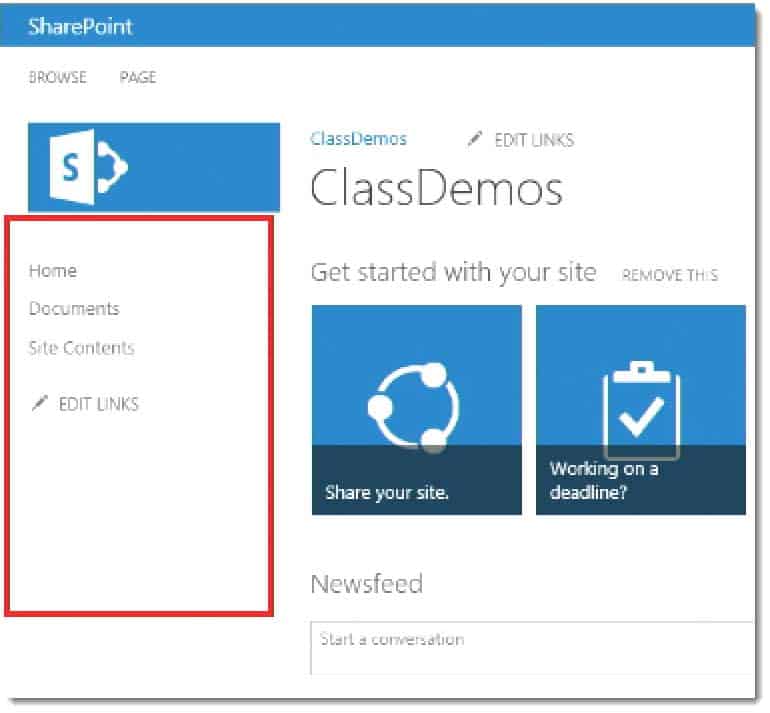This screenshot has width=770, height=713.
Task: Open Site Contents in left navigation
Action: [x=82, y=348]
